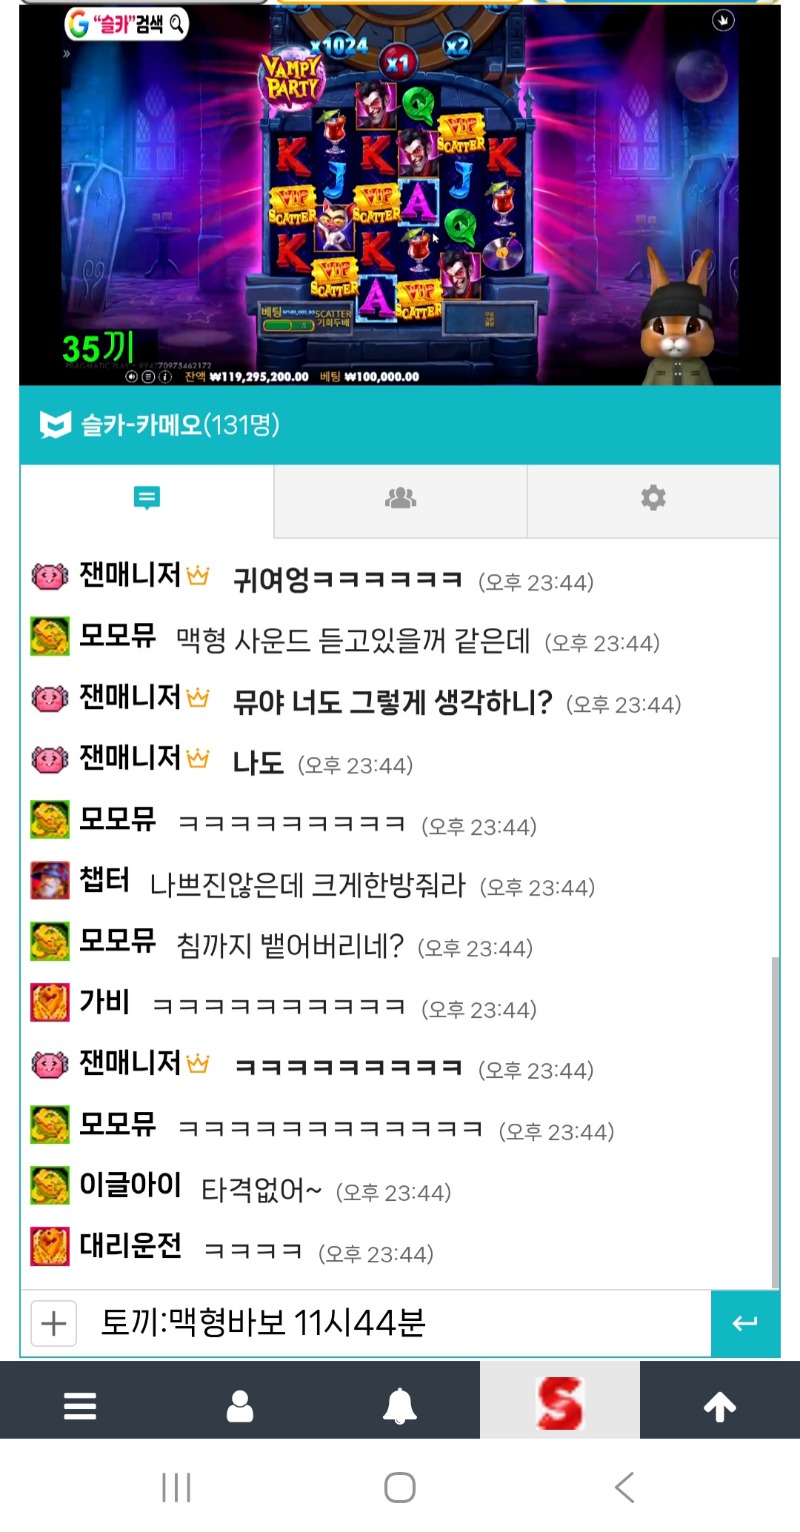Viewport: 800px width, 1532px height.
Task: Click the 대리운전 username
Action: tap(130, 1246)
